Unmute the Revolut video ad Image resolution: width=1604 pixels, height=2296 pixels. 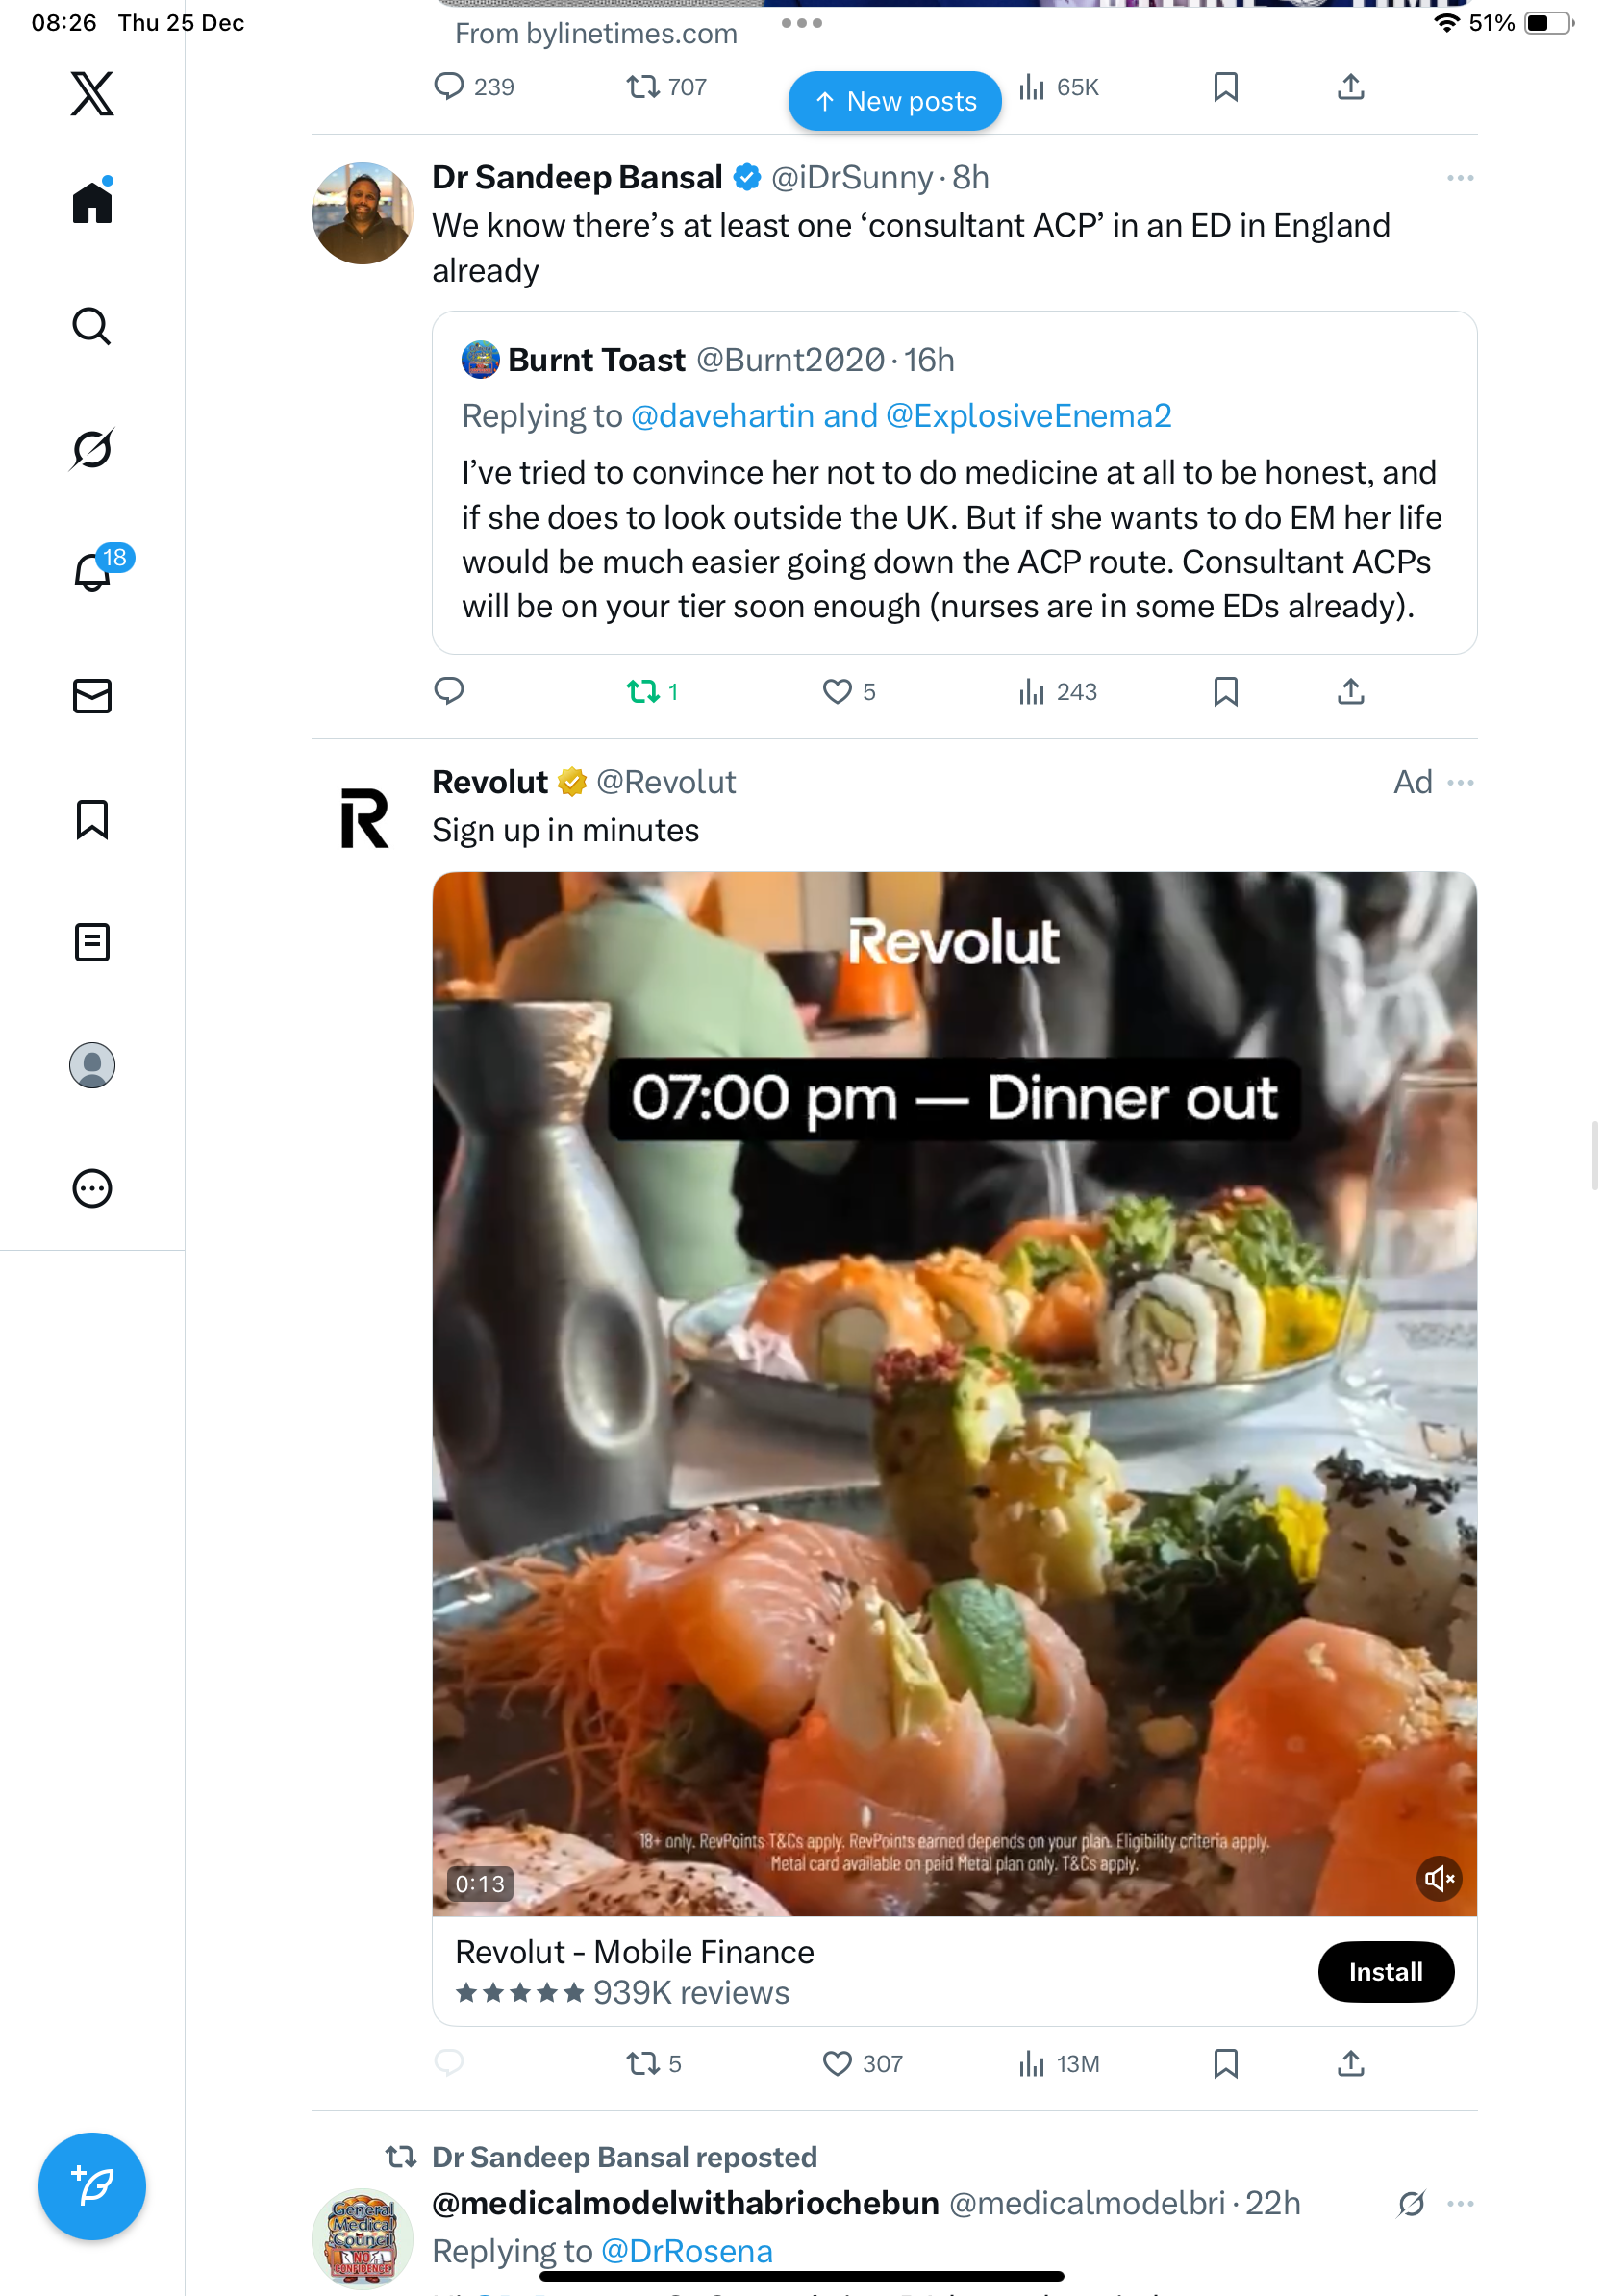[1439, 1879]
